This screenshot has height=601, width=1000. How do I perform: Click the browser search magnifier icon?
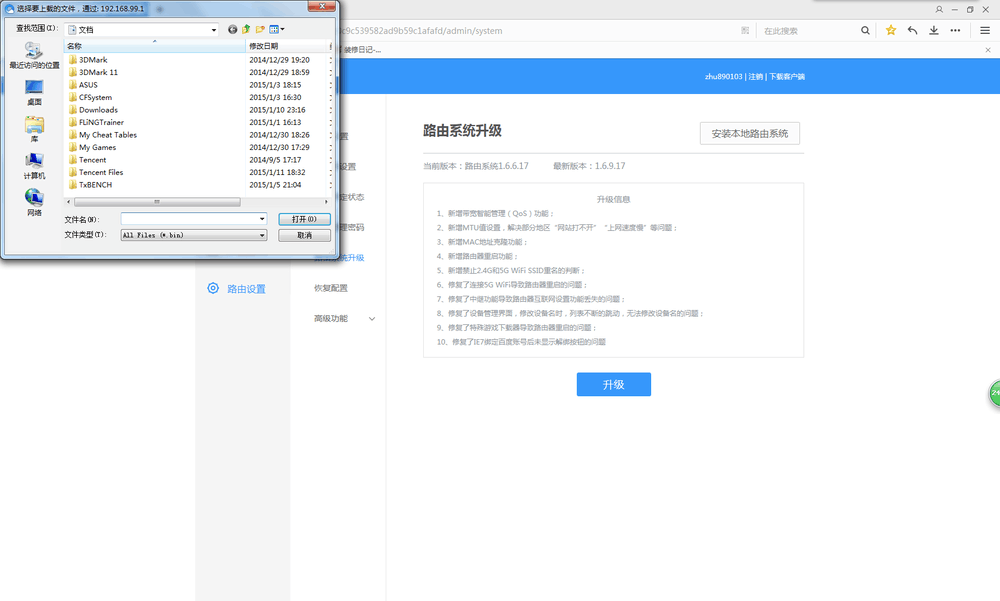point(865,30)
